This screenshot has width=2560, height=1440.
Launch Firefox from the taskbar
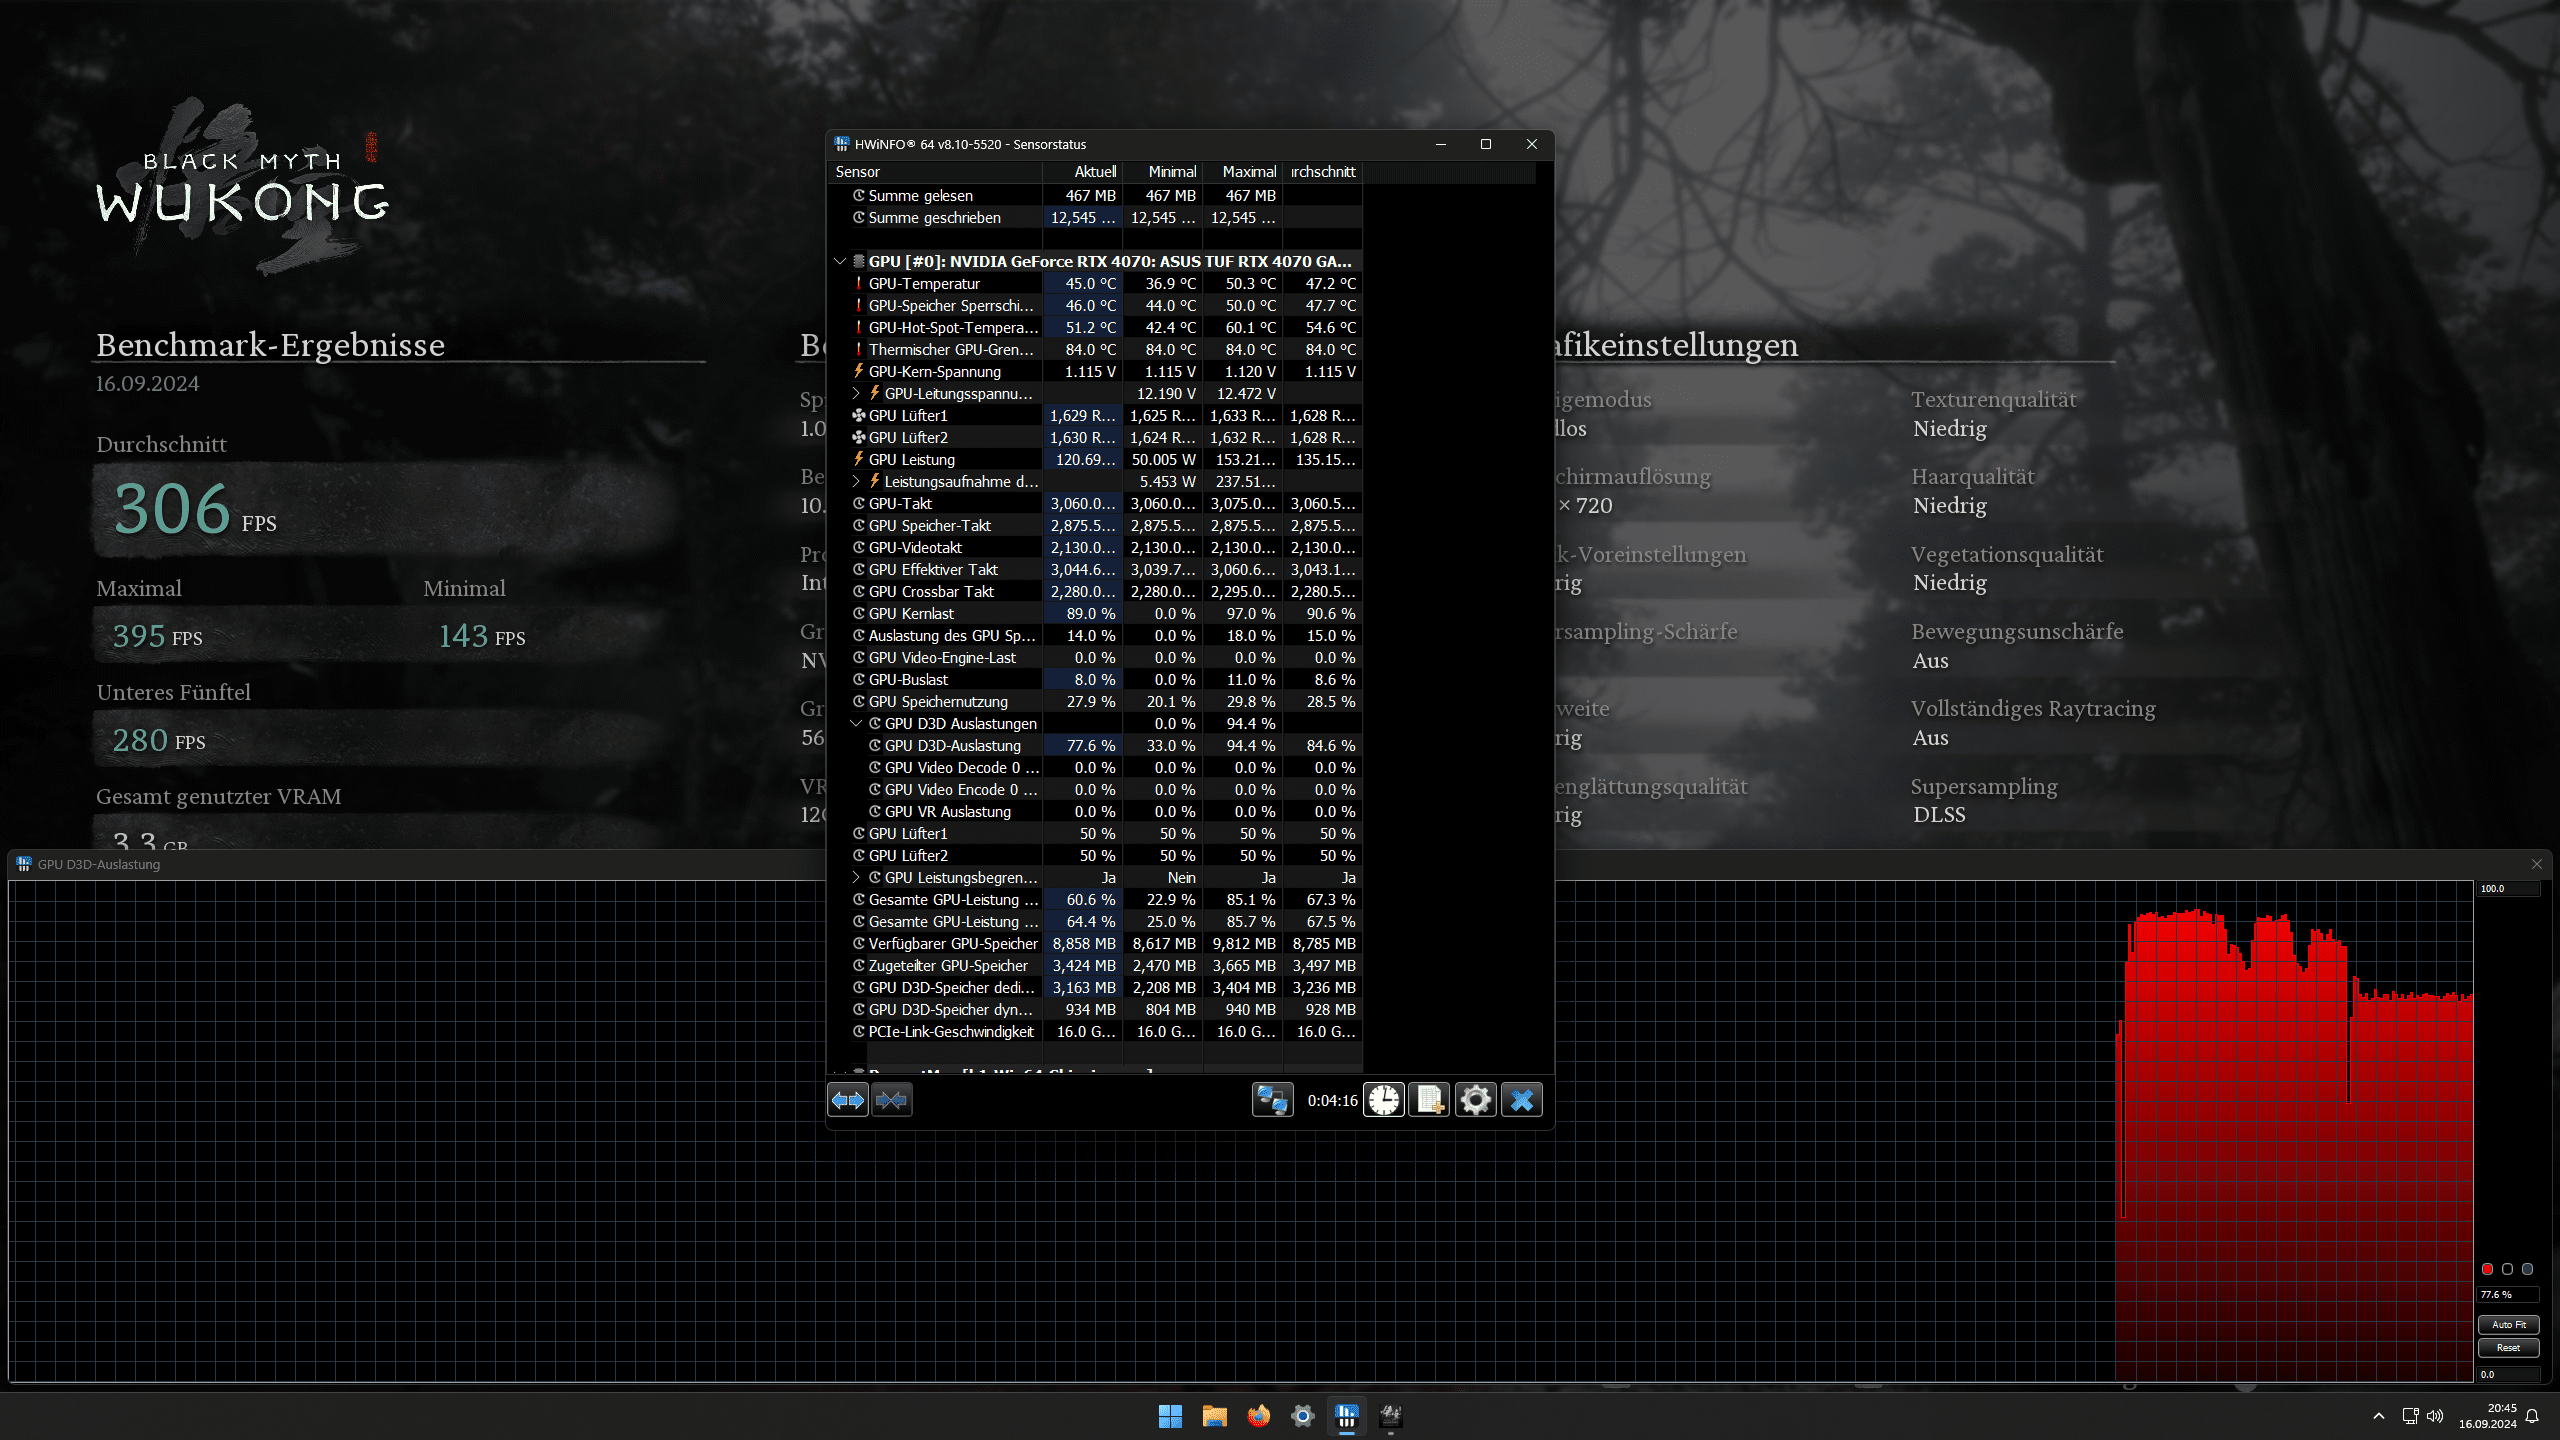point(1258,1416)
